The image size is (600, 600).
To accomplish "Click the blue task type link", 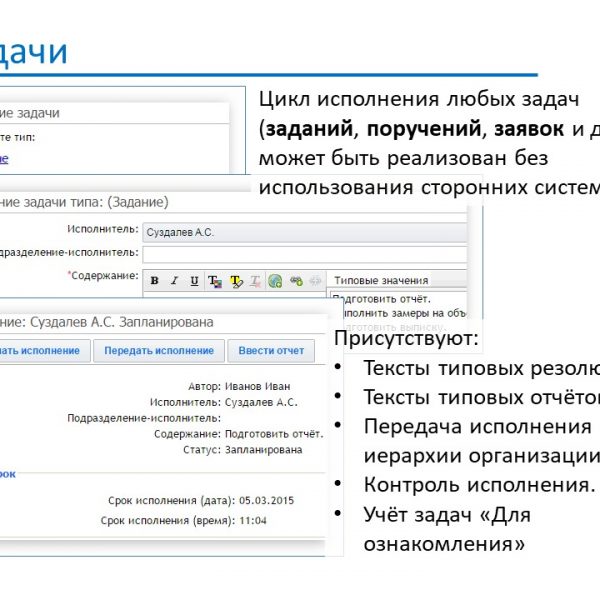I will 4,159.
